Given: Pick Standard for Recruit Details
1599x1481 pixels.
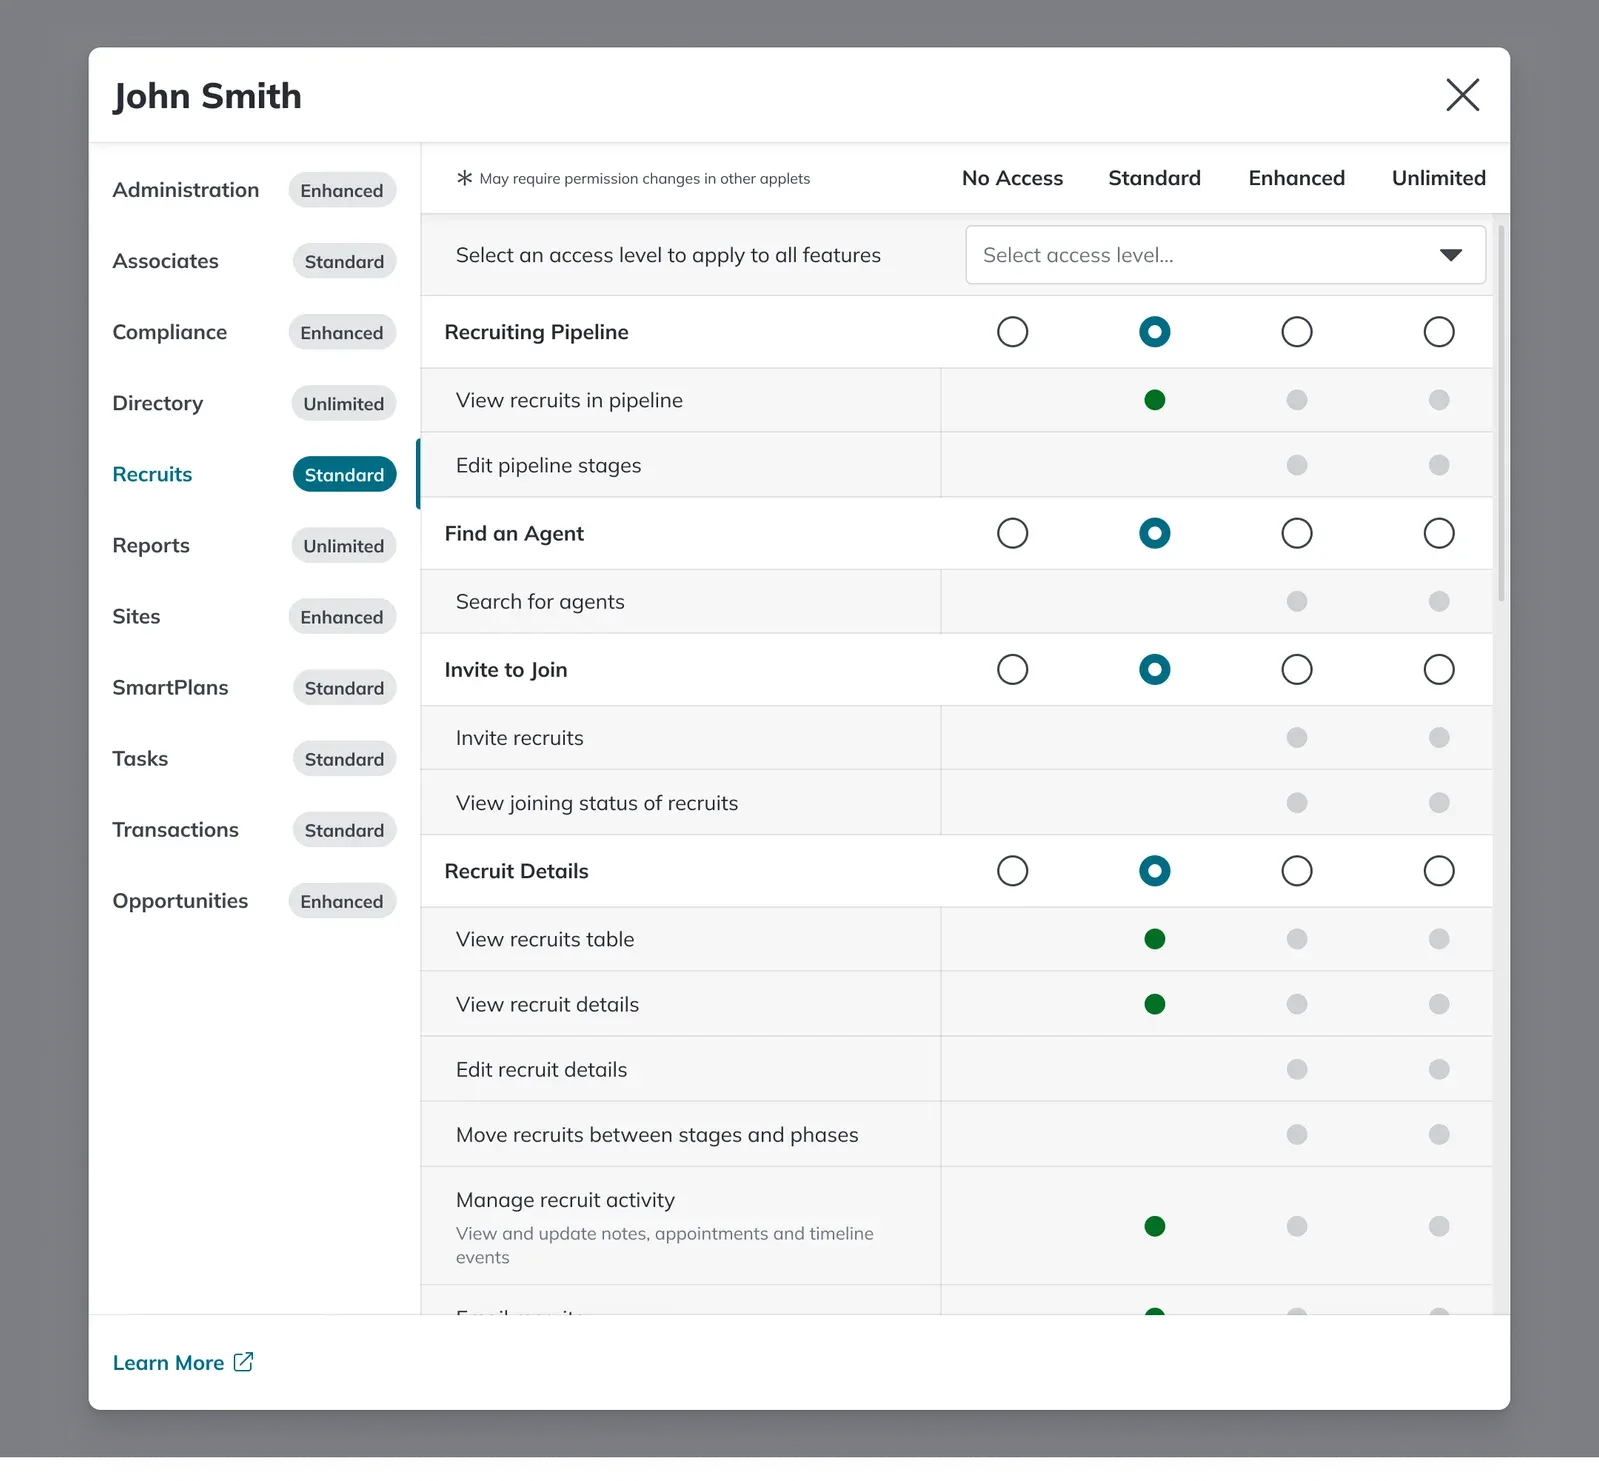Looking at the screenshot, I should [1154, 871].
